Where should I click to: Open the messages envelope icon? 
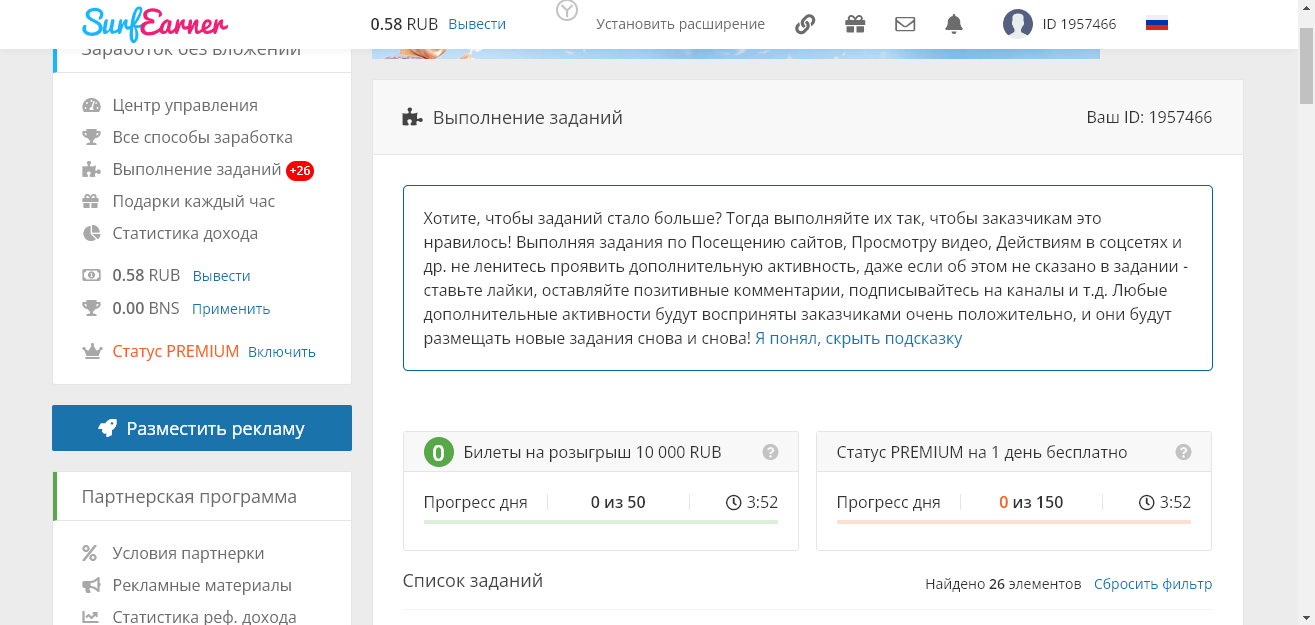[x=905, y=24]
